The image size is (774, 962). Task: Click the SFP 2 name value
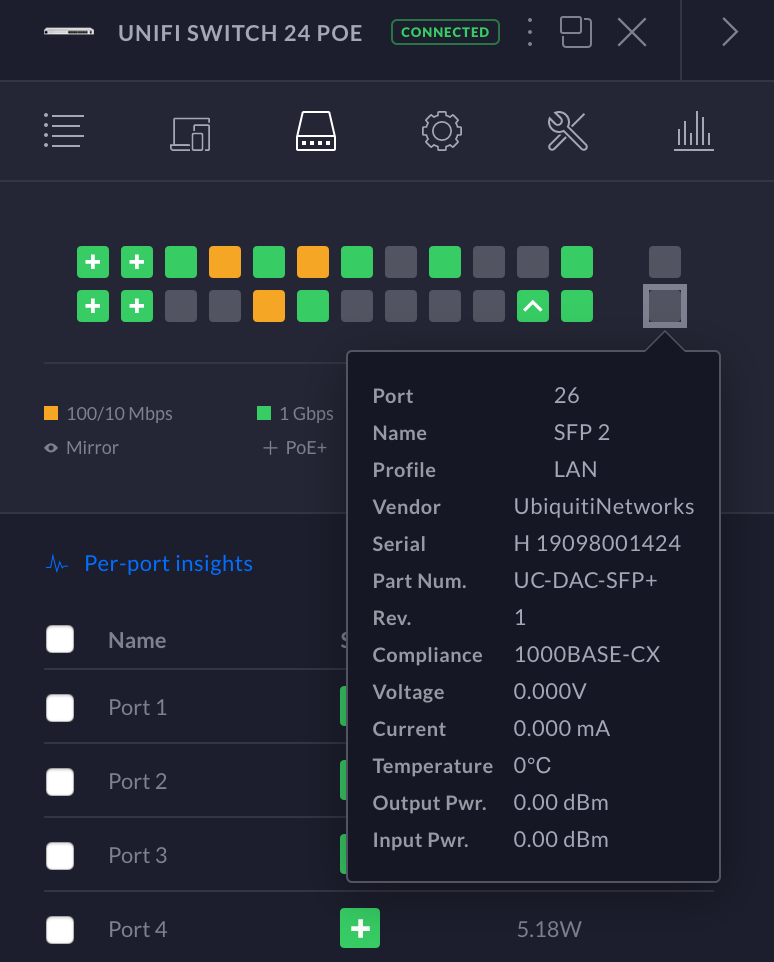click(582, 433)
